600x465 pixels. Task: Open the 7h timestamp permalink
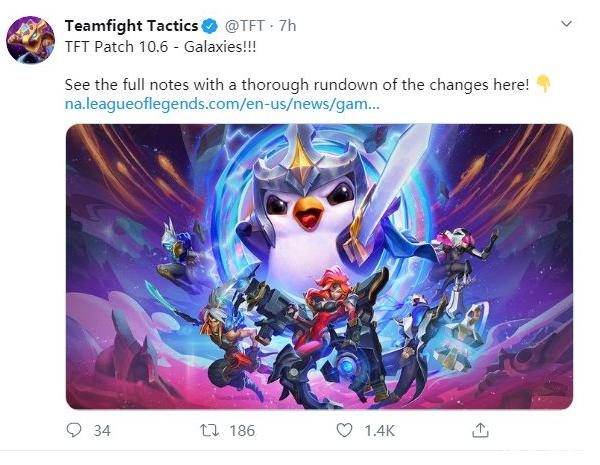coord(287,26)
